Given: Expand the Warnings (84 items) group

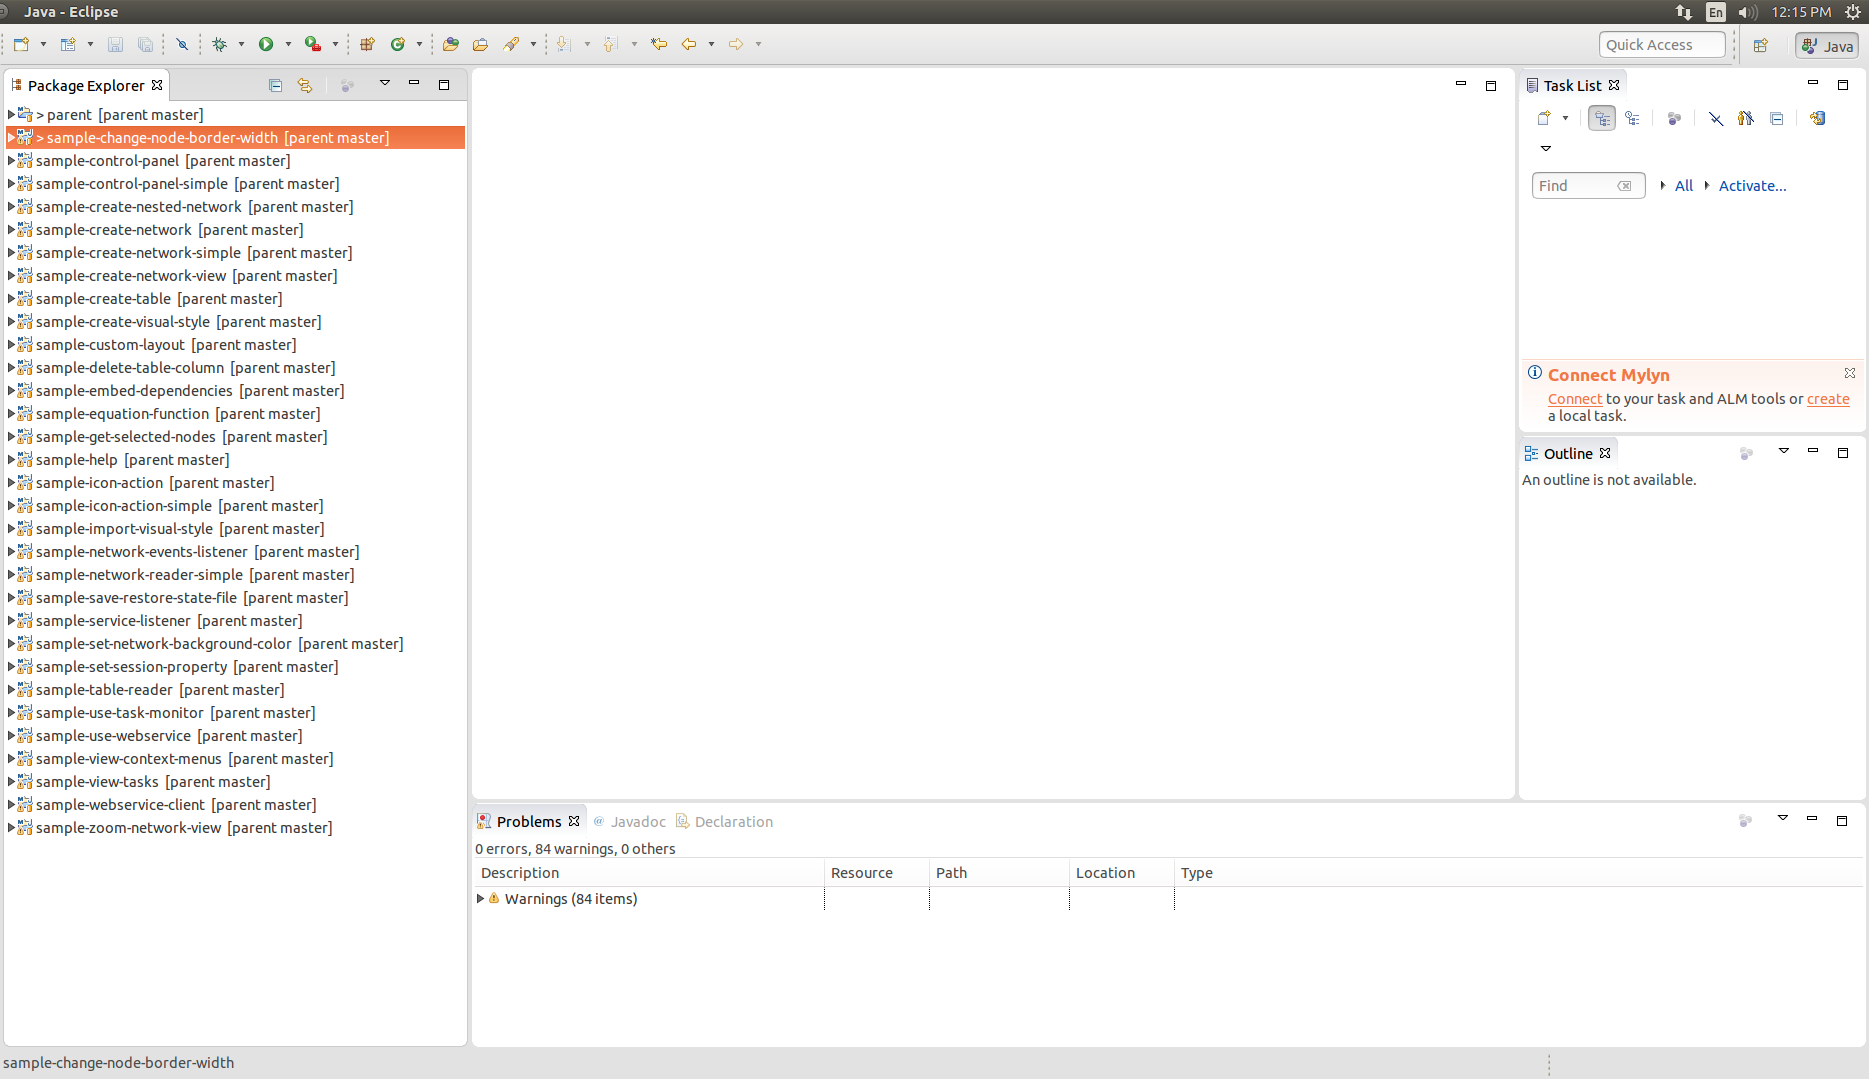Looking at the screenshot, I should click(481, 899).
